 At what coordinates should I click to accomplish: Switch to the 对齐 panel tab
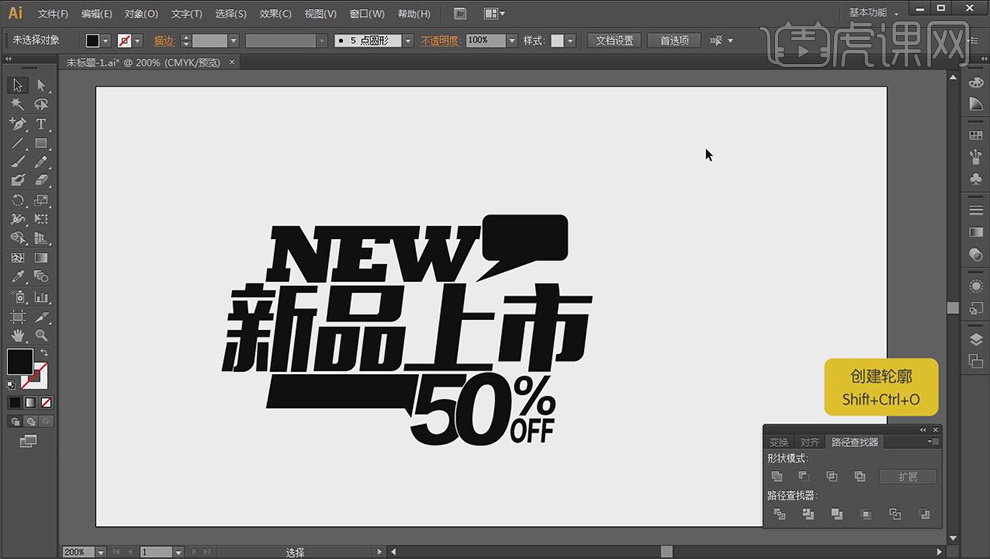tap(809, 442)
